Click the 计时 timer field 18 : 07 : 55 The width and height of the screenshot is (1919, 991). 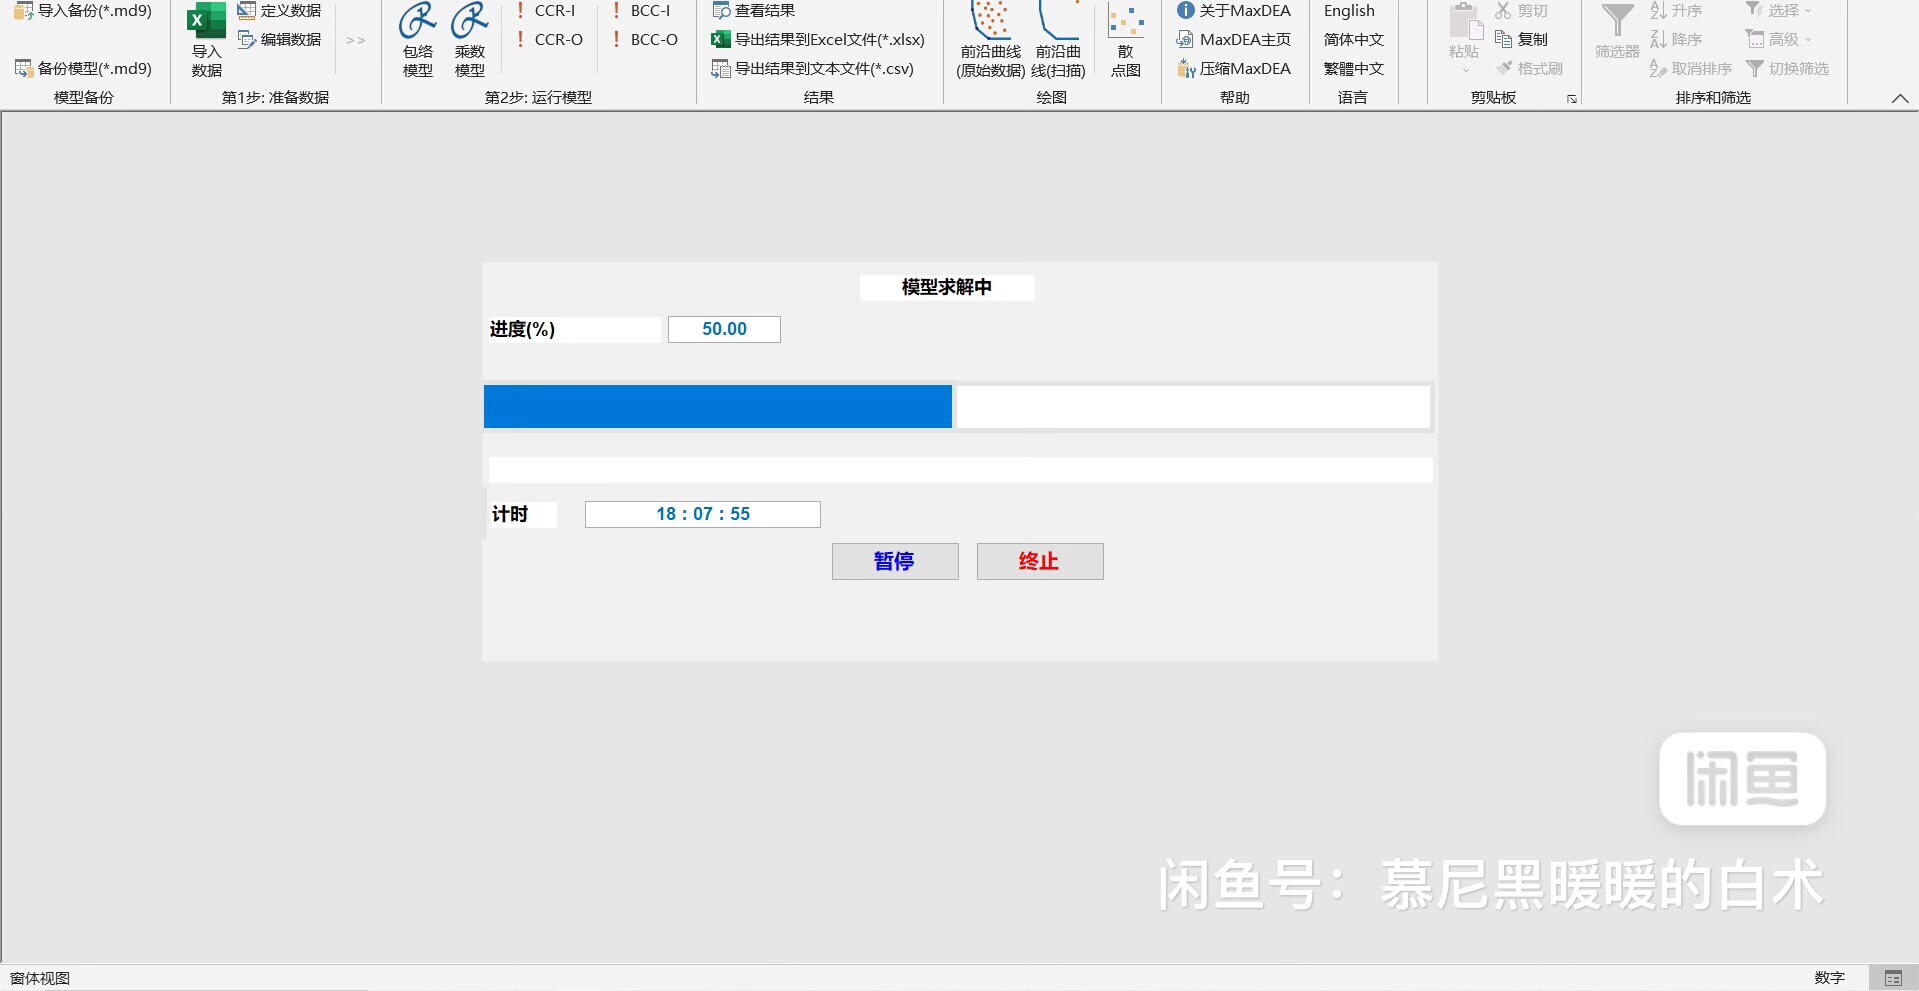703,514
